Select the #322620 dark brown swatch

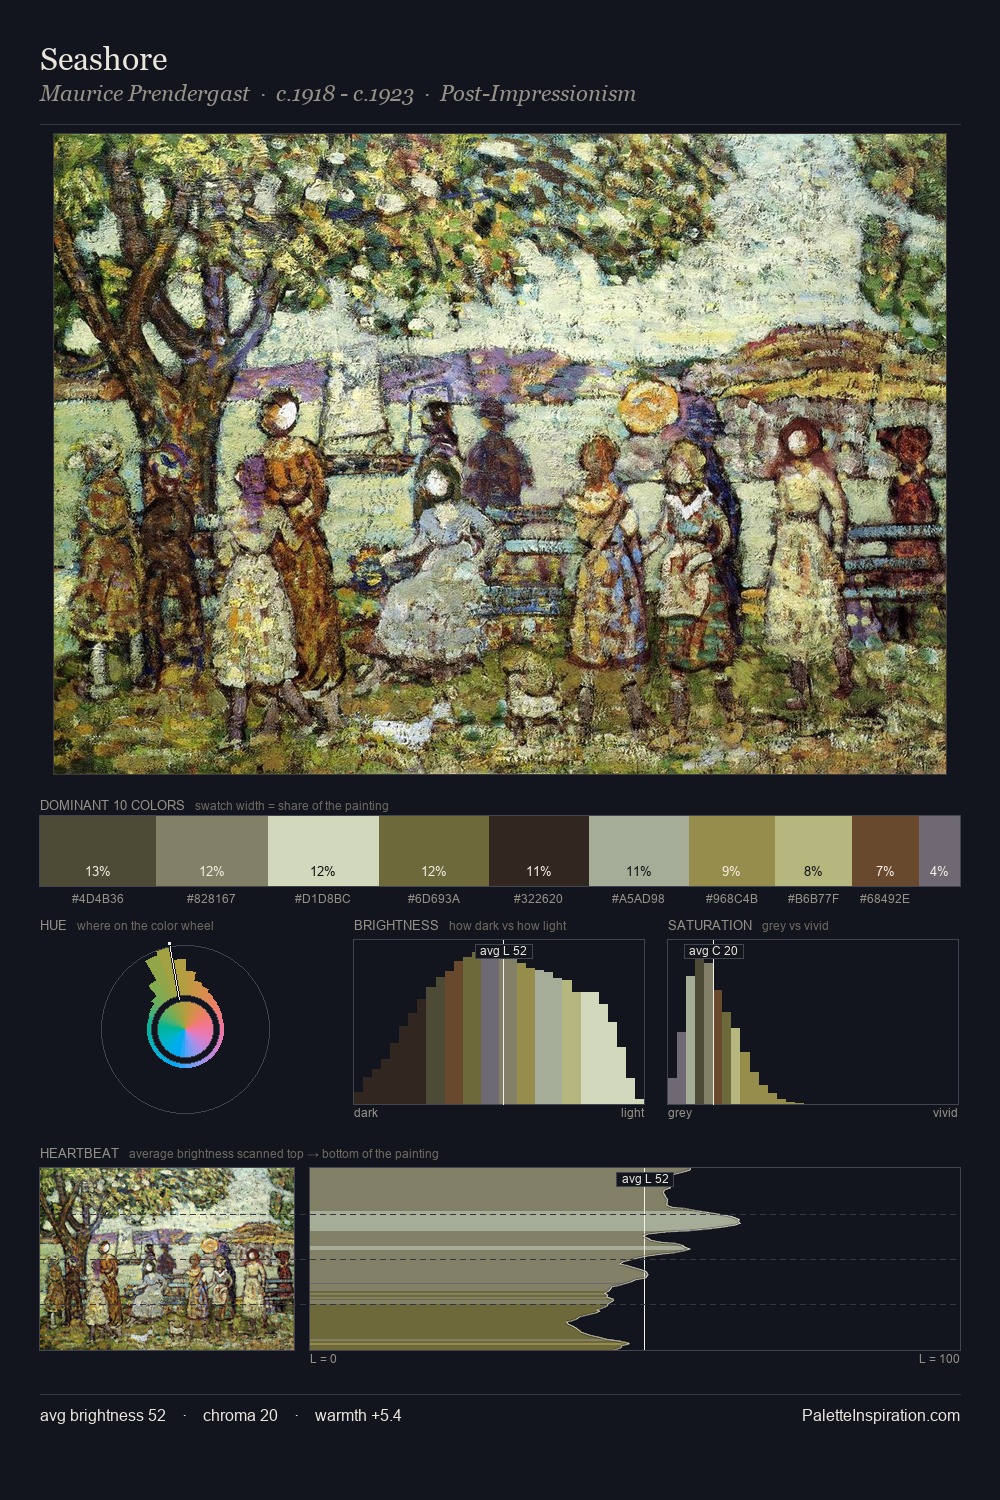point(539,851)
